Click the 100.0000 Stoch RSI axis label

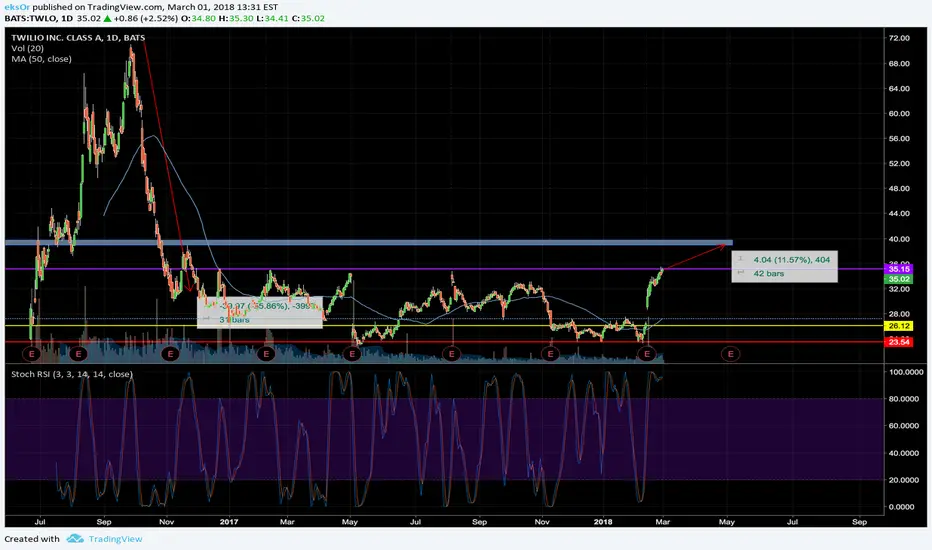[906, 372]
